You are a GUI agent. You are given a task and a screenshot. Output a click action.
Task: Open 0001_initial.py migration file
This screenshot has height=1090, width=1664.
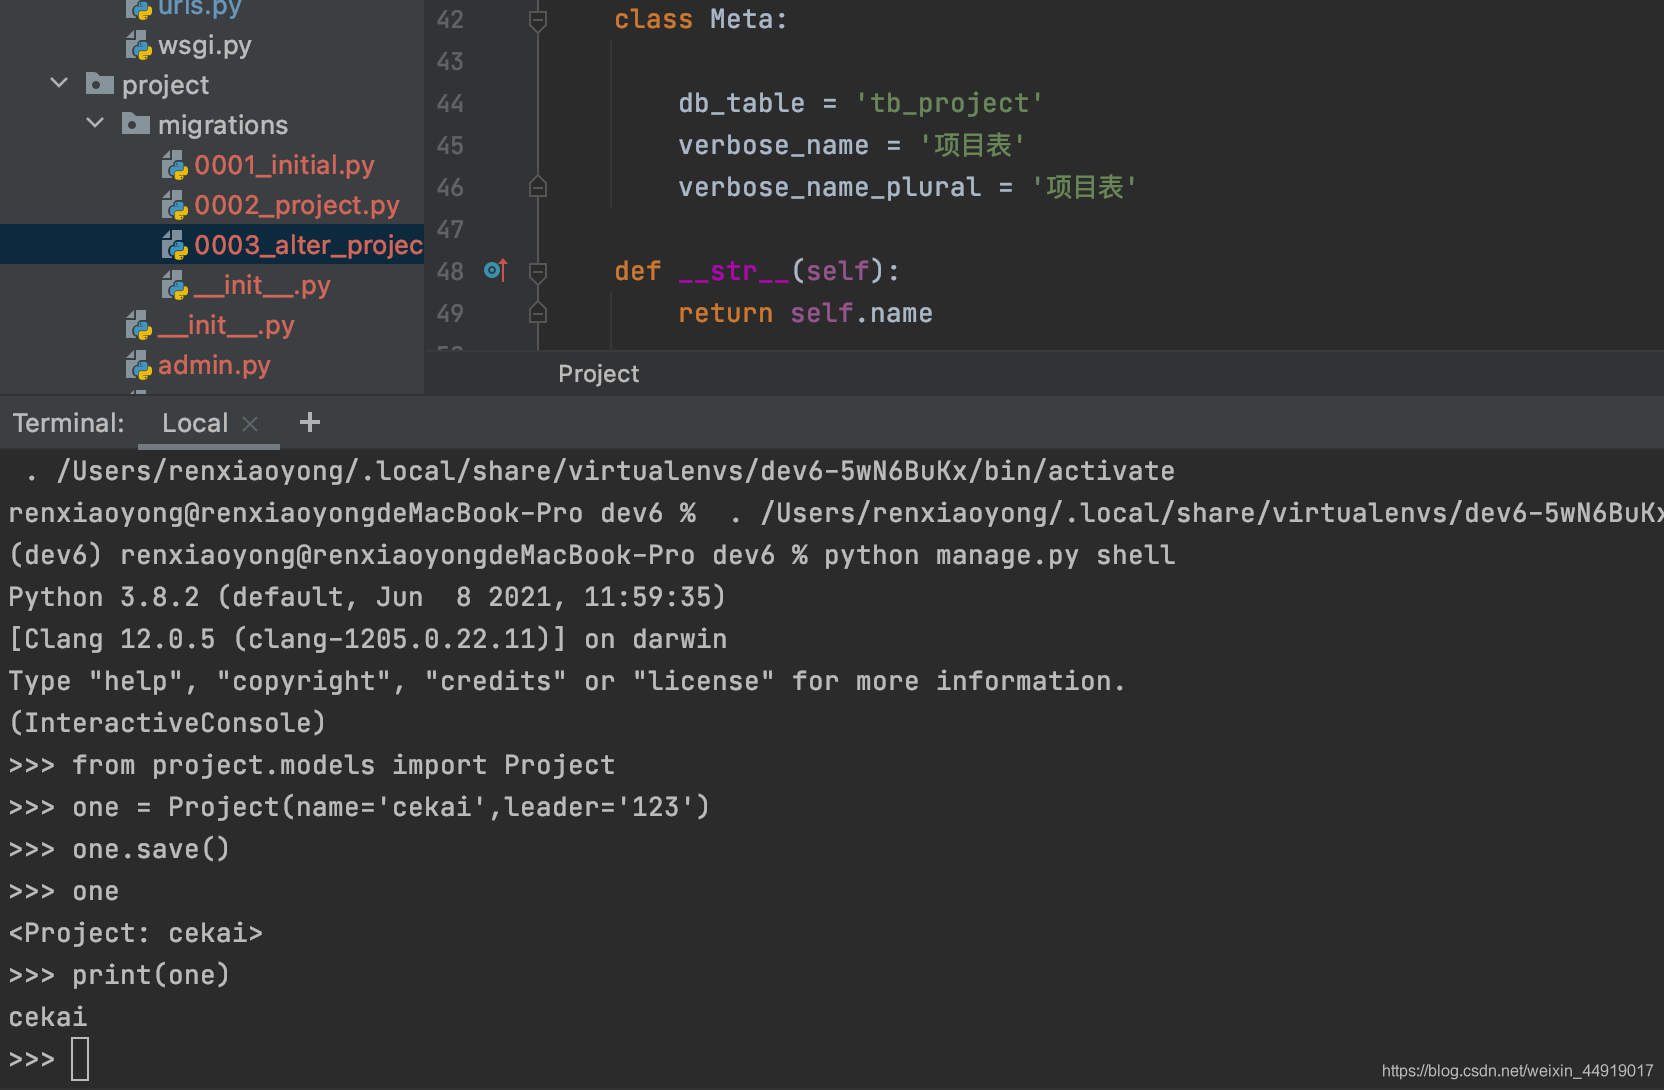tap(284, 165)
